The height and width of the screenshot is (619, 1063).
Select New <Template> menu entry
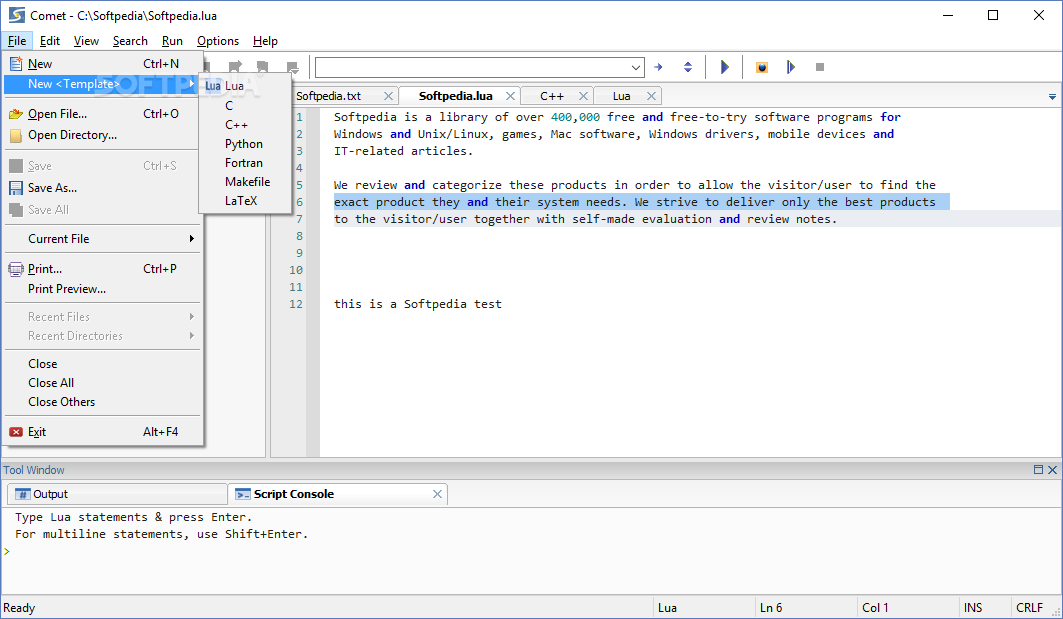click(x=102, y=84)
